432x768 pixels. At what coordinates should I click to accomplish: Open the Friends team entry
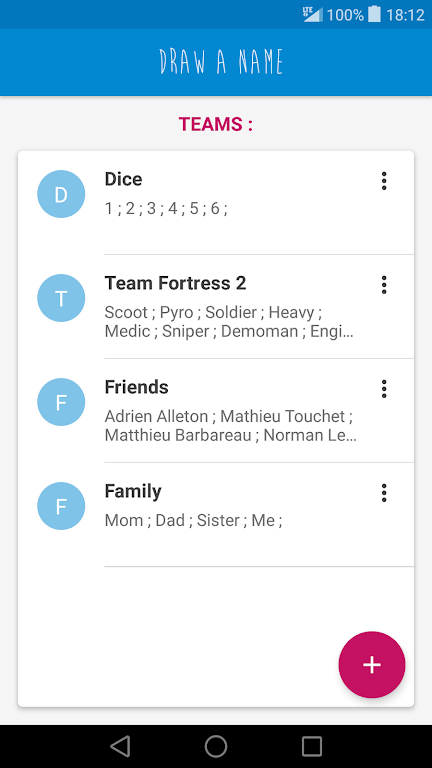coord(216,410)
